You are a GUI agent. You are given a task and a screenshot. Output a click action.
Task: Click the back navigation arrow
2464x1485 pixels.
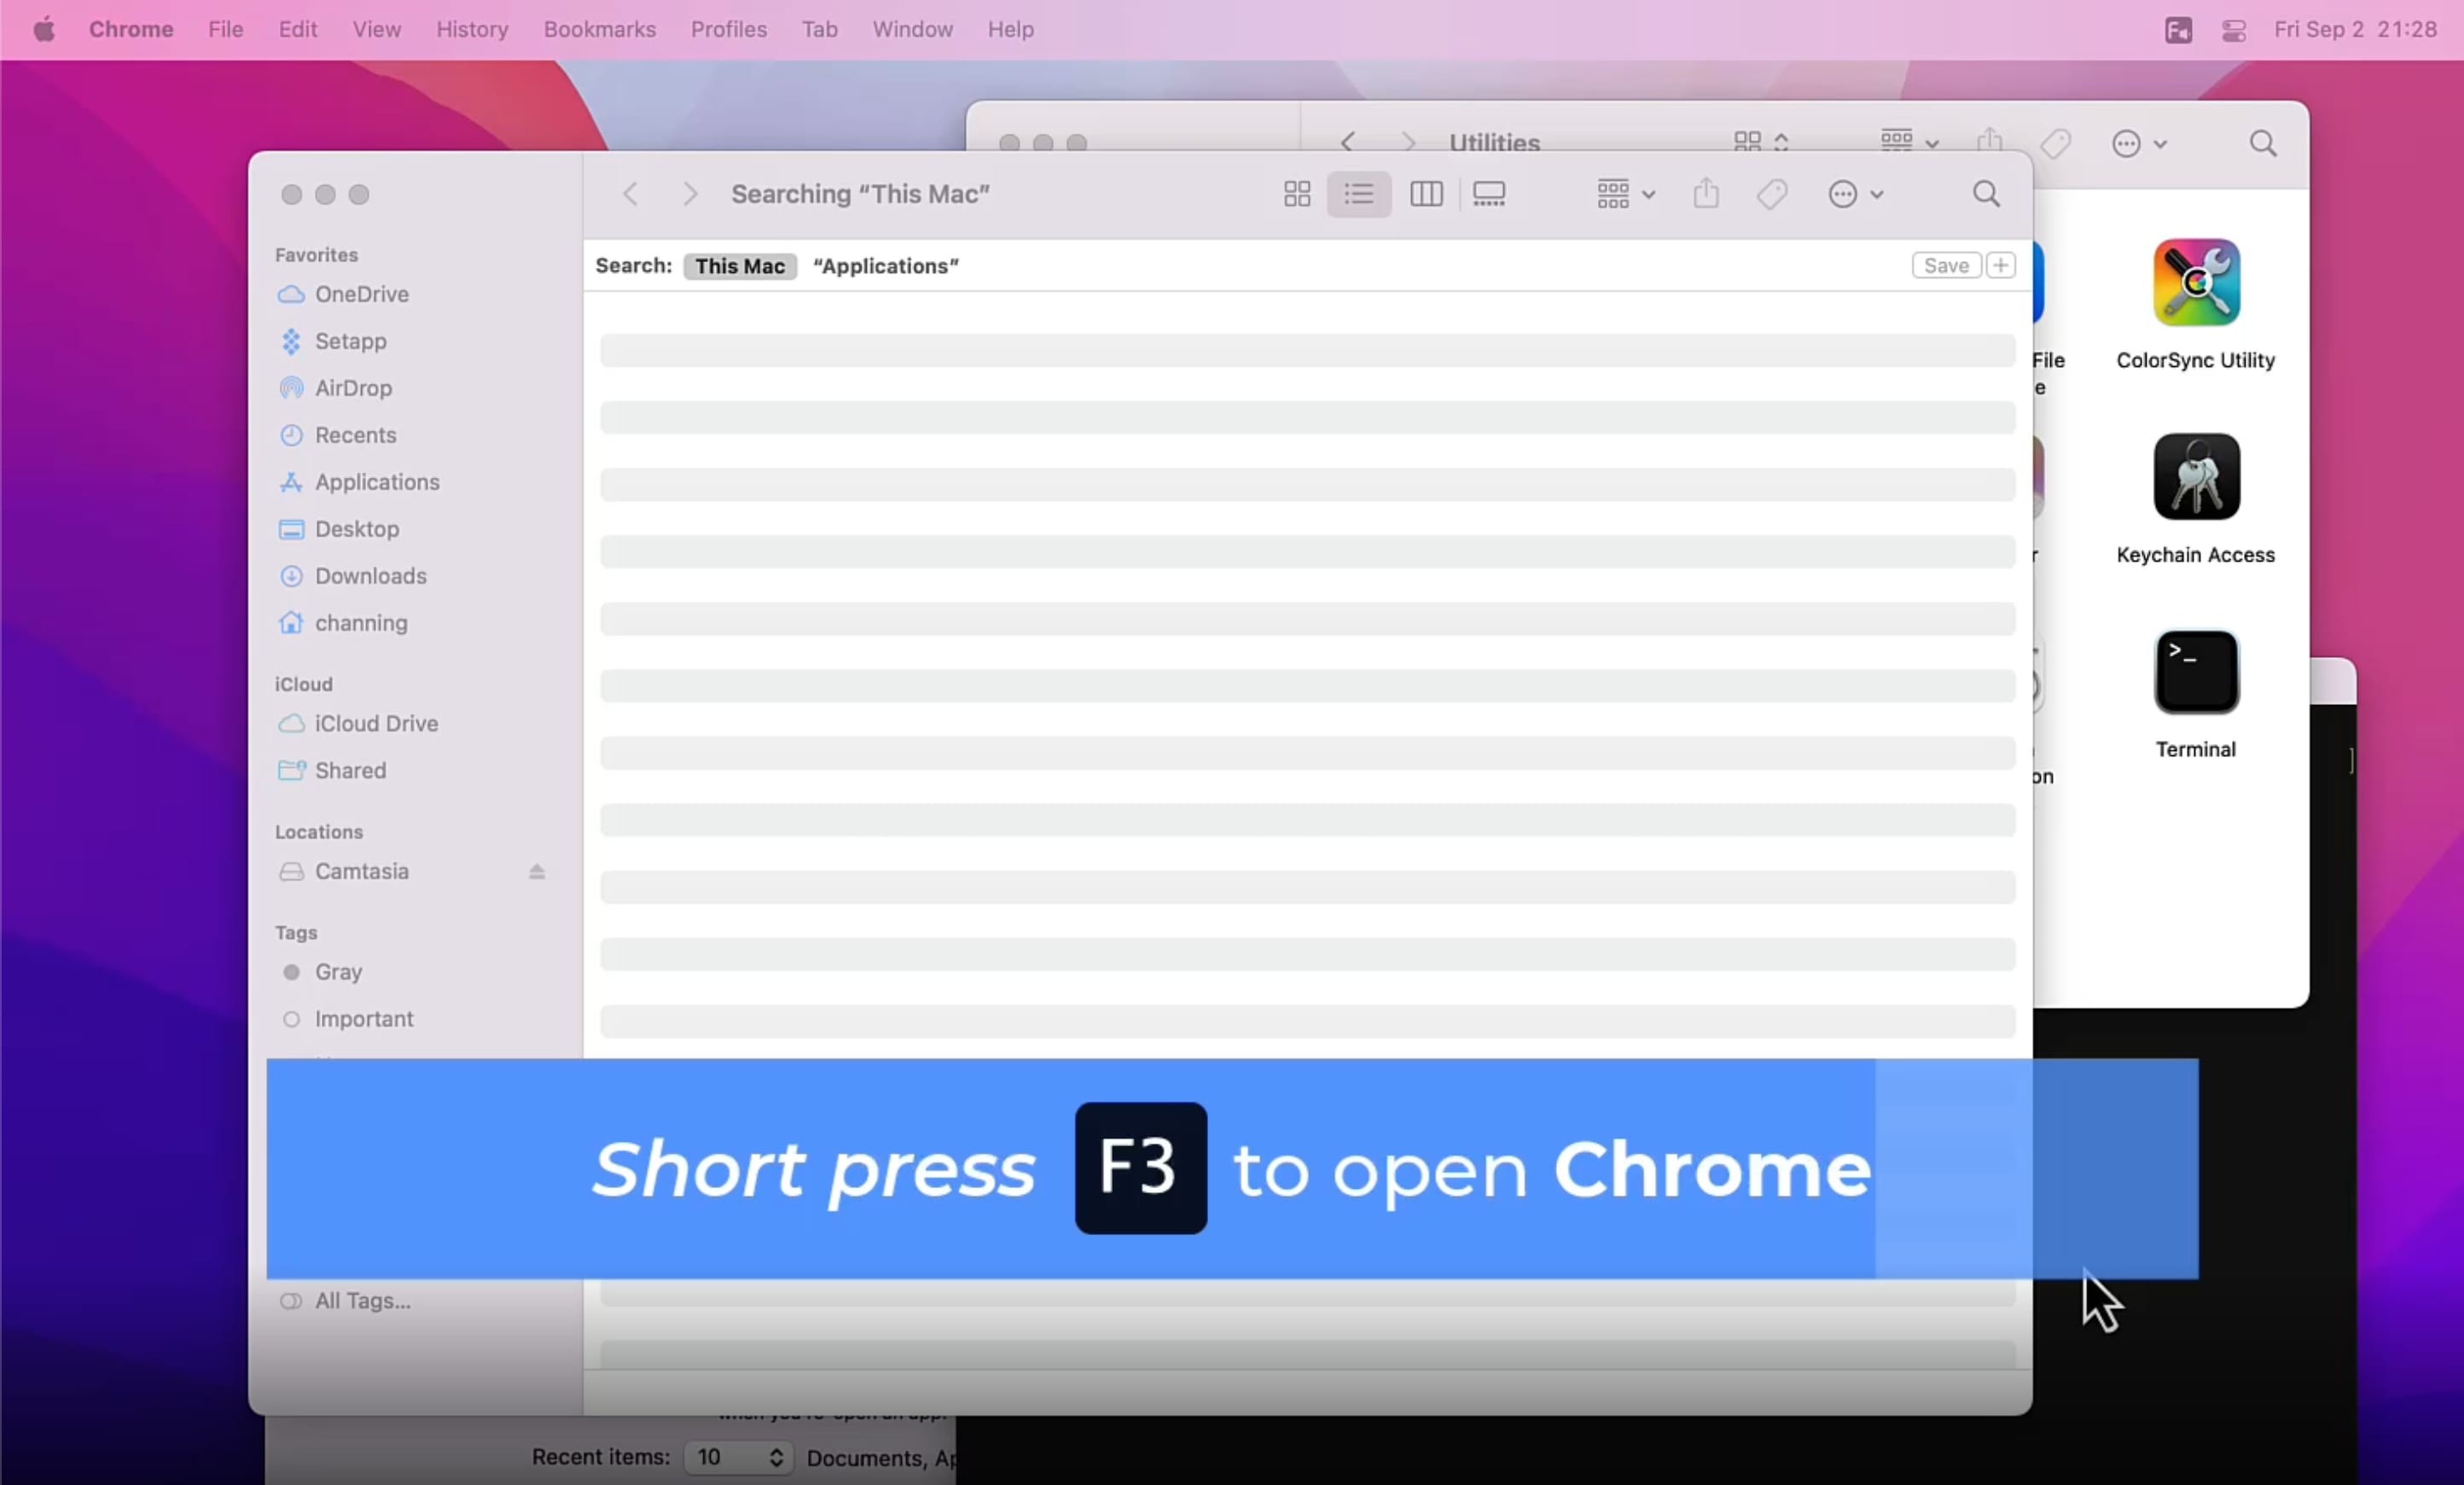pyautogui.click(x=631, y=194)
